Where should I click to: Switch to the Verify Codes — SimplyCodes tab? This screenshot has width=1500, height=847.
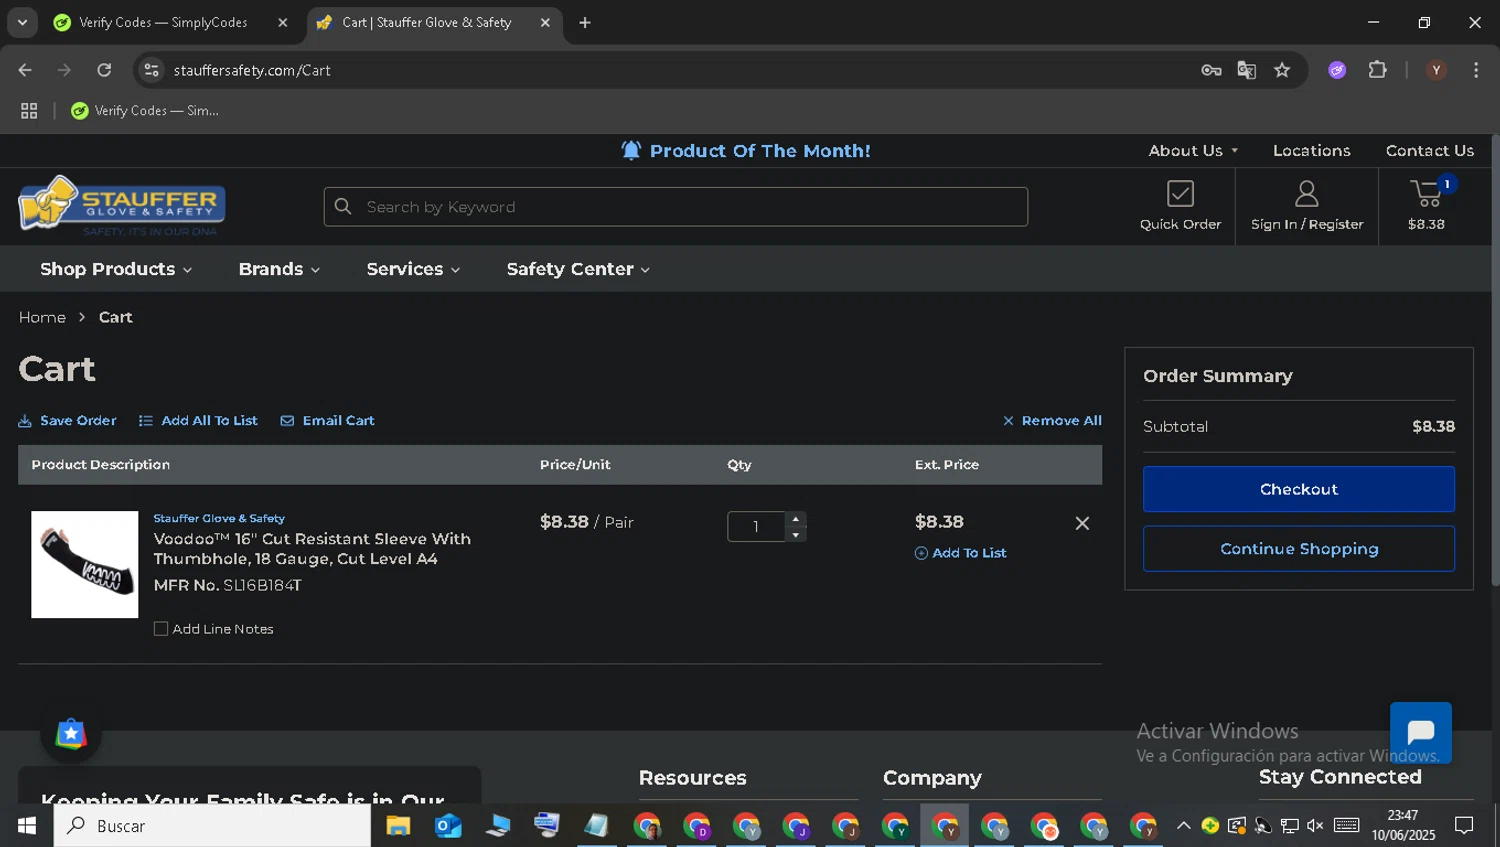(x=163, y=22)
